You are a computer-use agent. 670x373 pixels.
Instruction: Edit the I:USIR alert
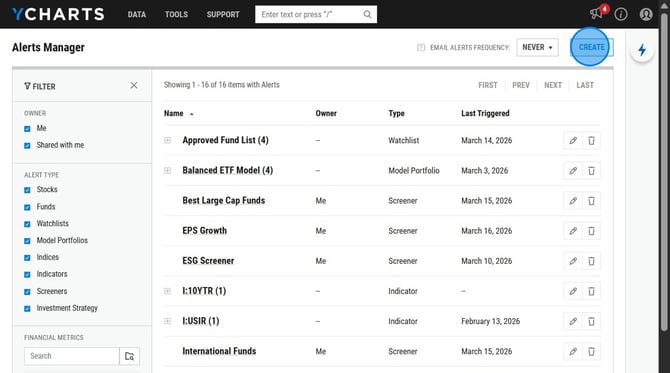[x=573, y=321]
